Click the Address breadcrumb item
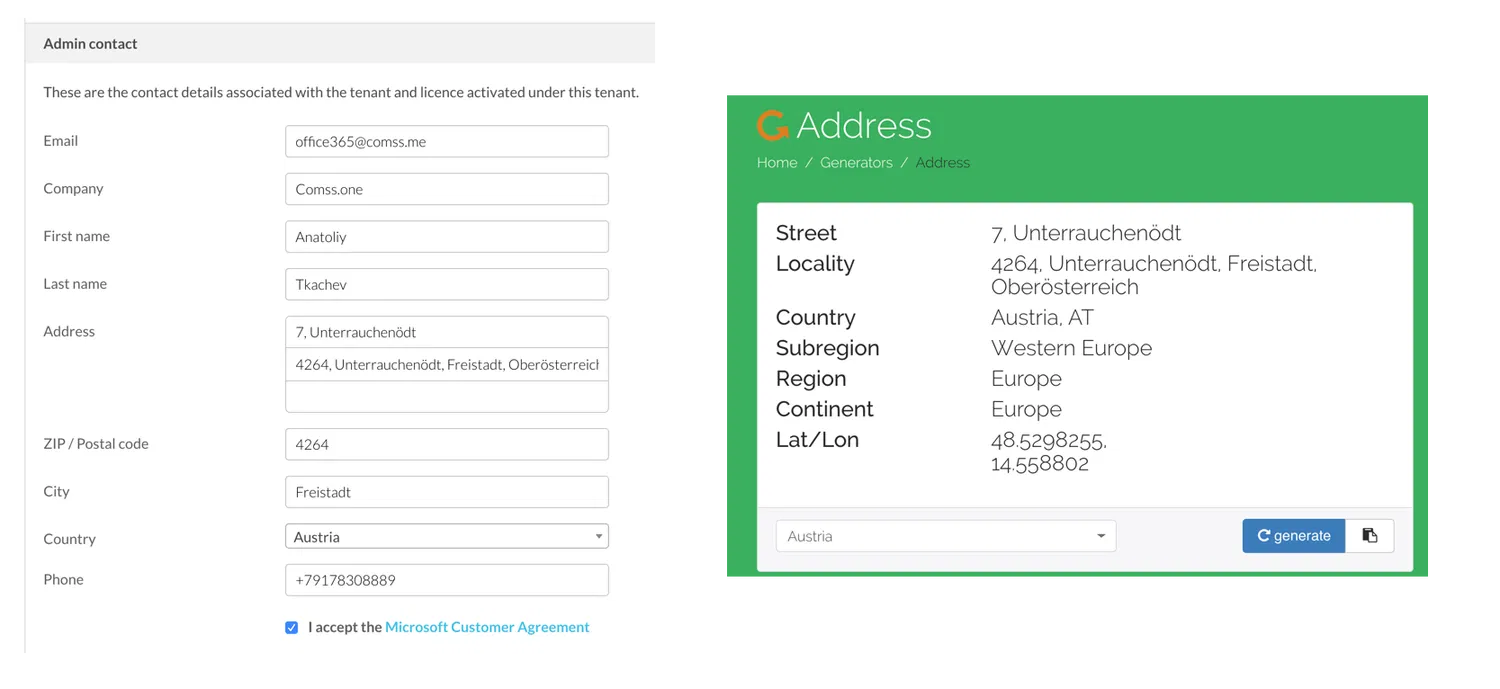Viewport: 1500px width, 689px height. pyautogui.click(x=943, y=163)
